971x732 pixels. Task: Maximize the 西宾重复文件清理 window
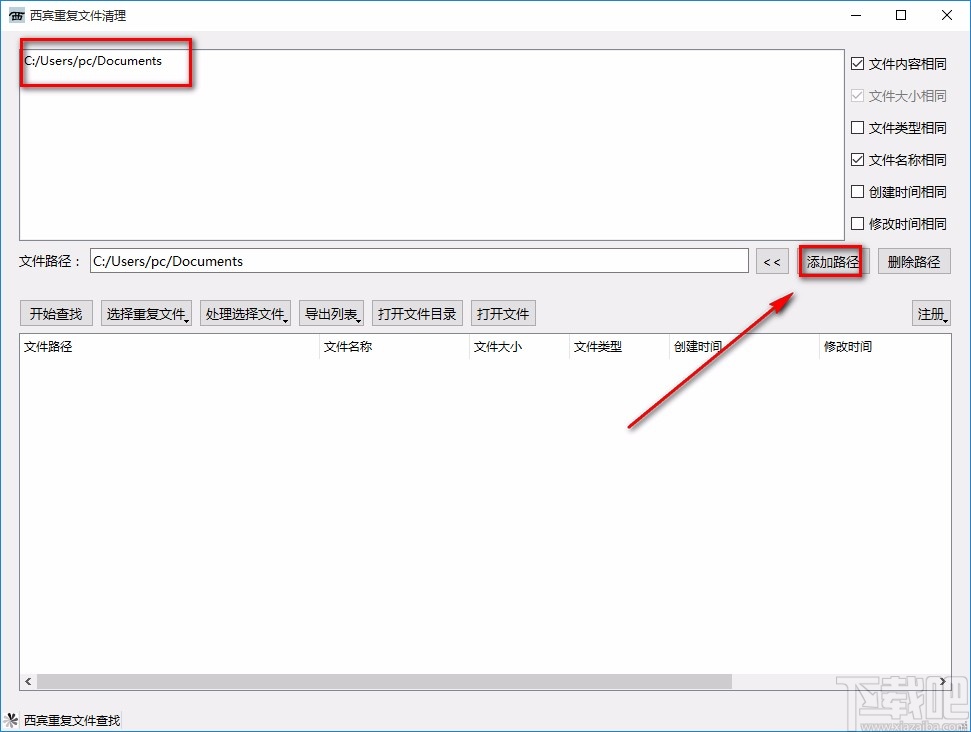(x=902, y=15)
